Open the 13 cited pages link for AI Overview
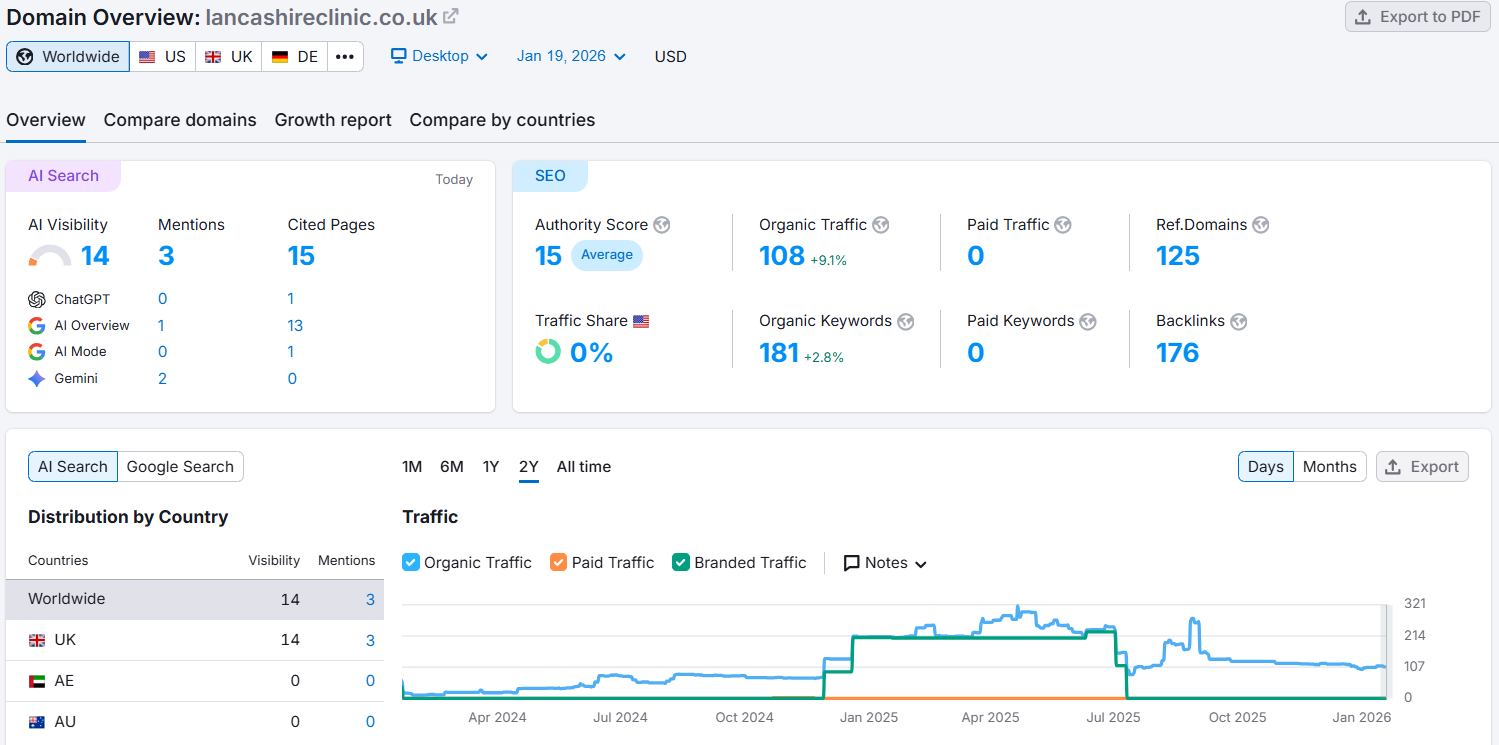Screen dimensions: 1499x745 [x=294, y=325]
